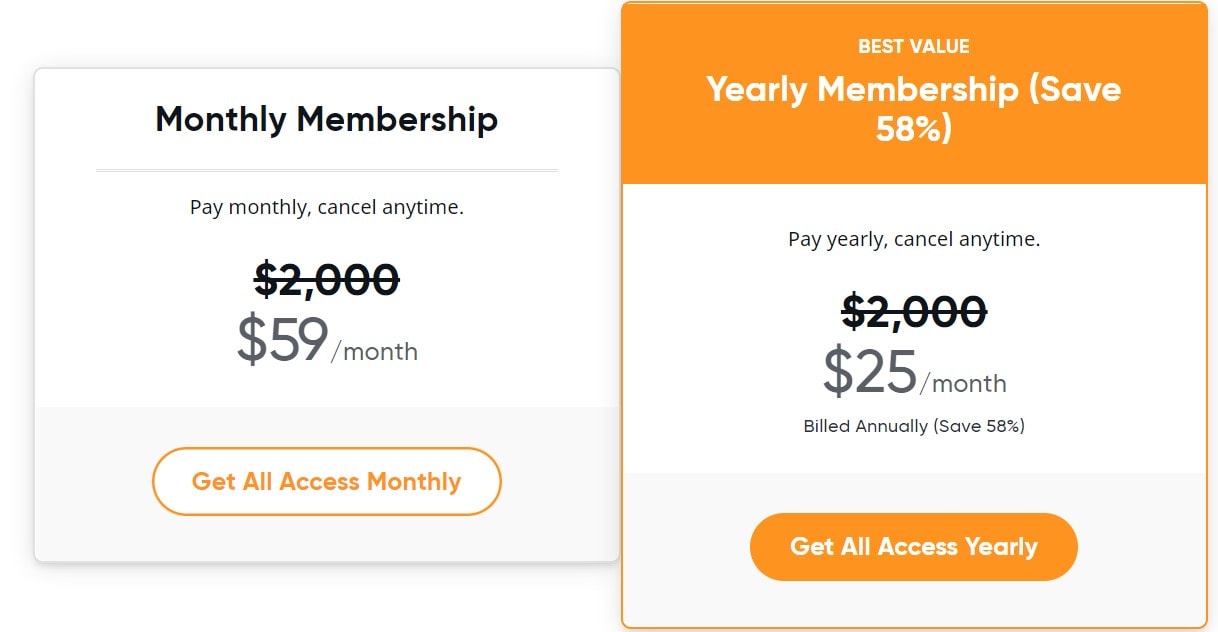Click the word 'Membership' in the monthly heading
This screenshot has height=632, width=1218.
(x=397, y=120)
